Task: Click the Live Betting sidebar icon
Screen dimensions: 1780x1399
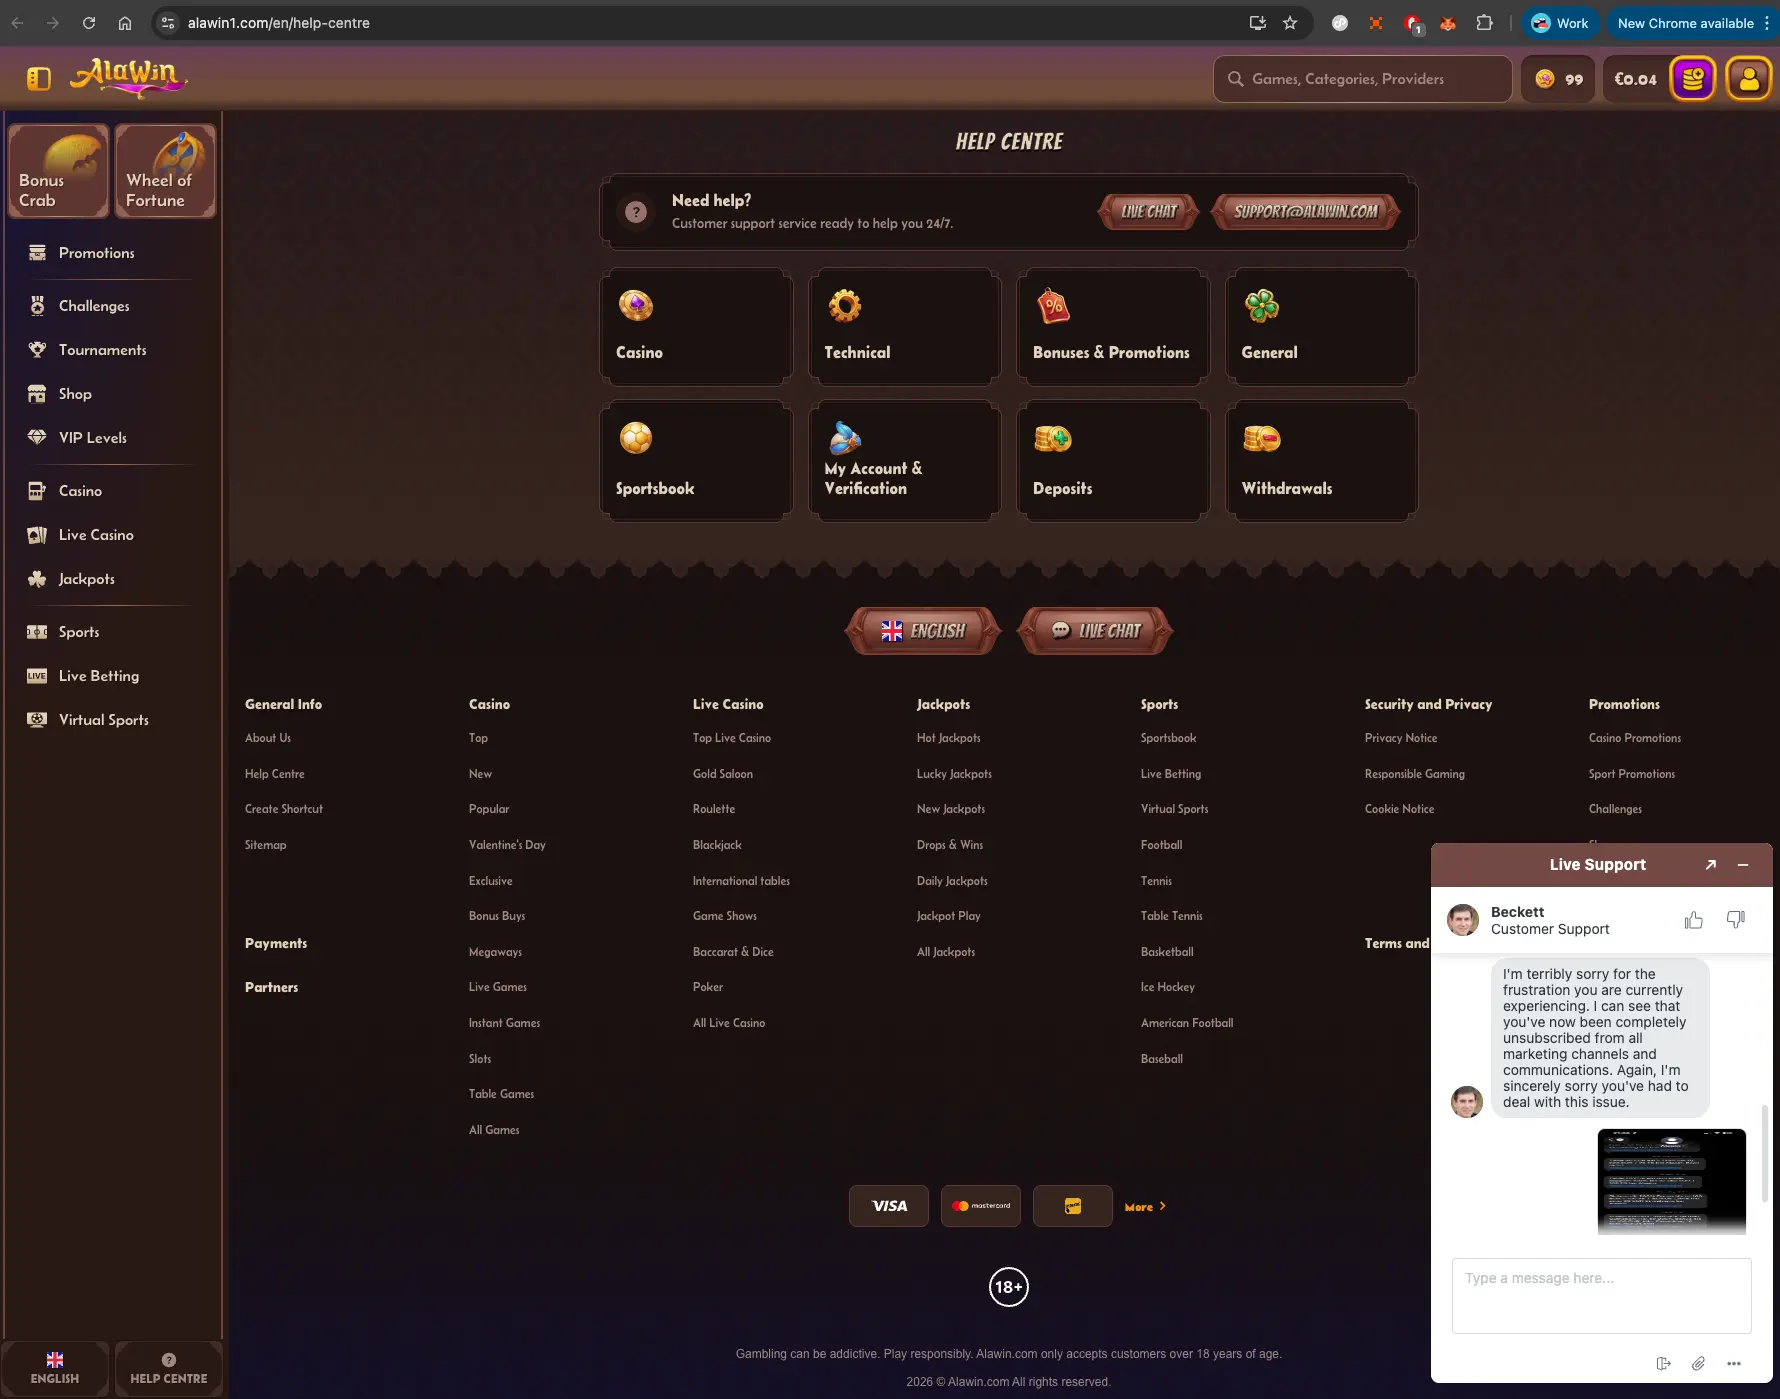Action: point(37,676)
